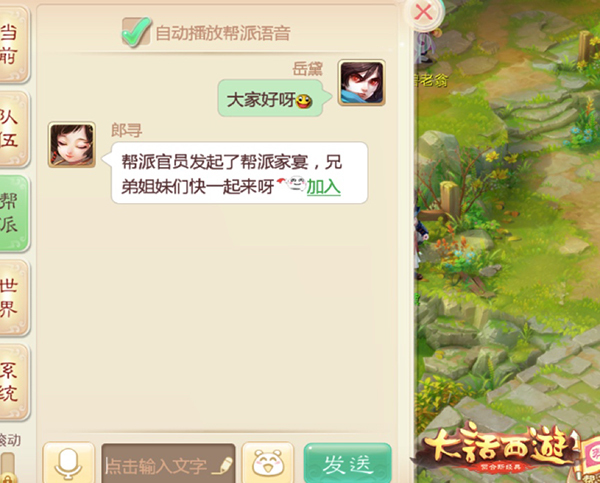Open 岳黛's player avatar
The width and height of the screenshot is (600, 483).
[x=362, y=83]
